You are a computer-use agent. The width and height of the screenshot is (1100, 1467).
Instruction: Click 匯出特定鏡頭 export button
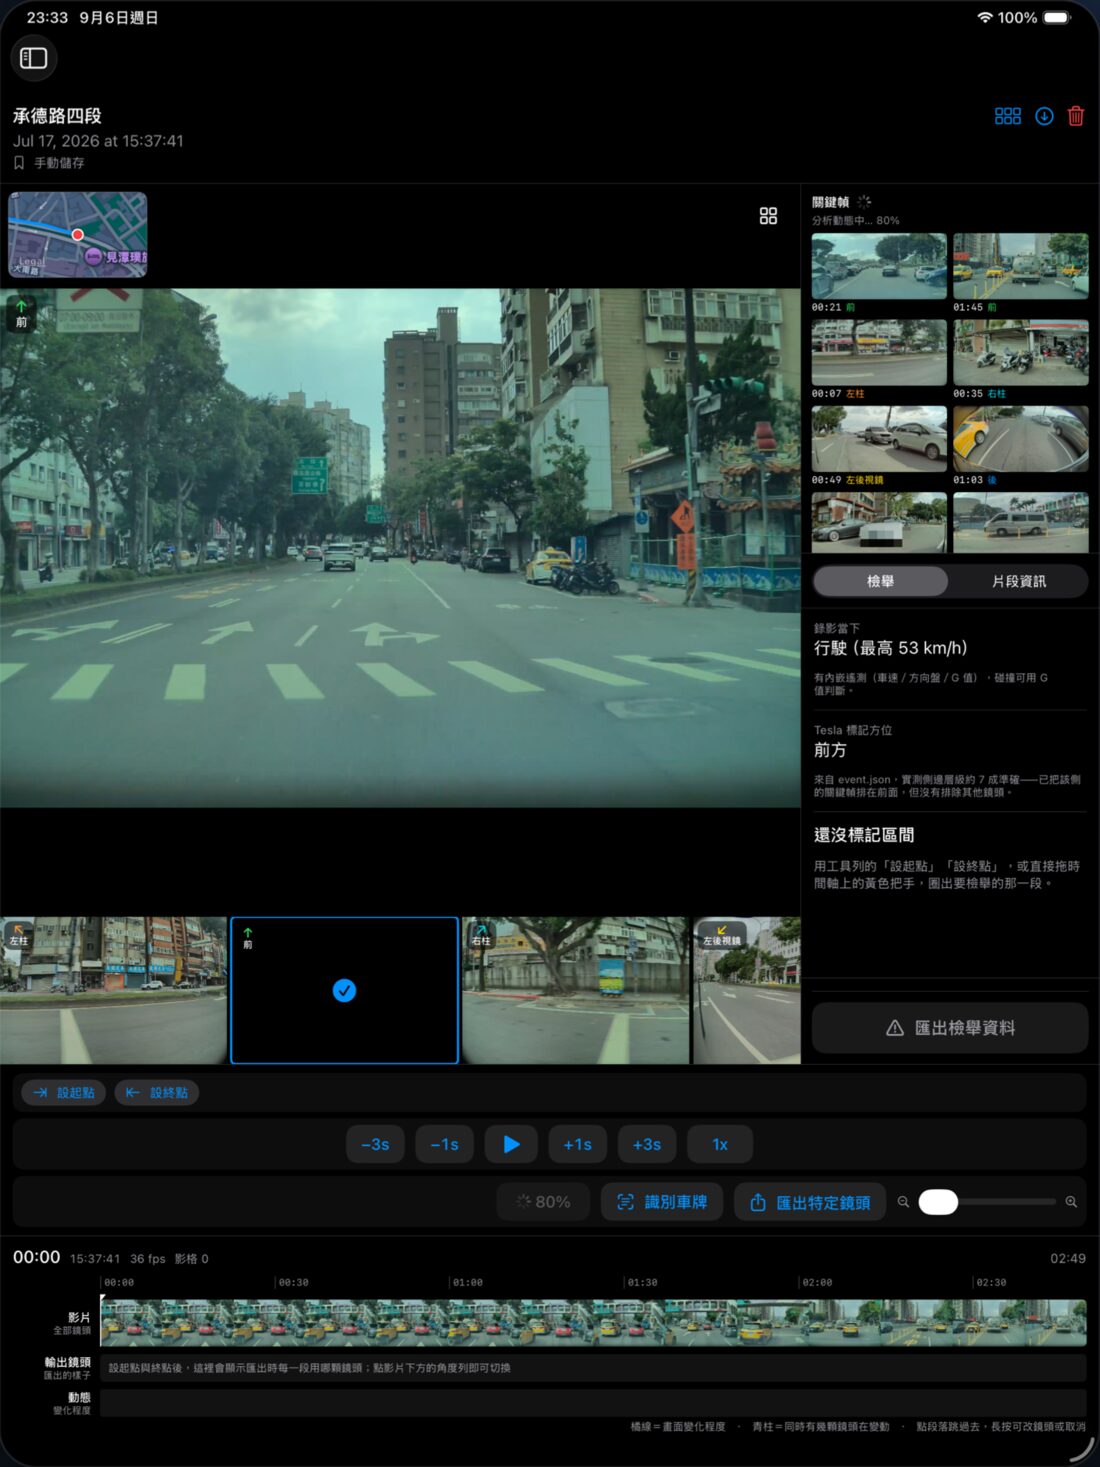tap(810, 1202)
